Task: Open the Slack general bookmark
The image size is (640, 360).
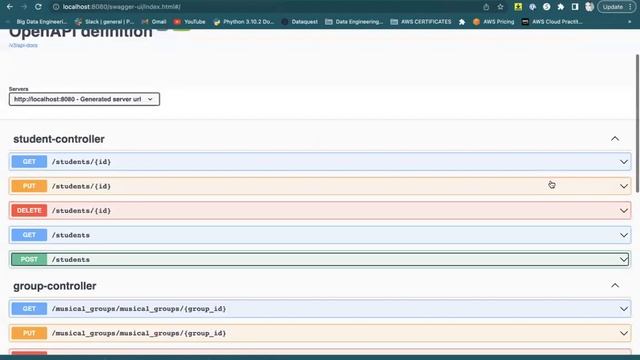Action: pos(104,22)
